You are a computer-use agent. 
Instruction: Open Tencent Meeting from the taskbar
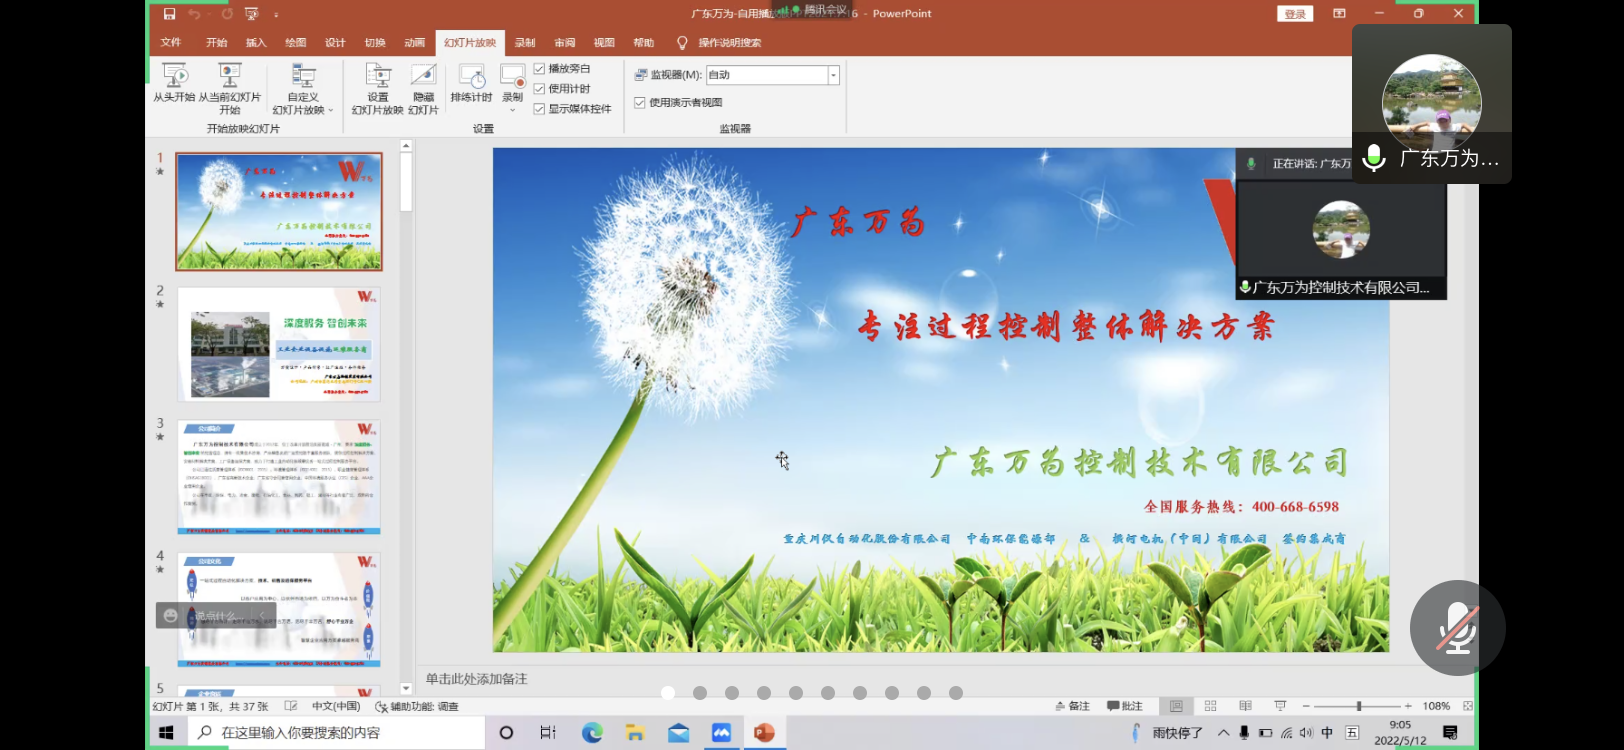(721, 733)
